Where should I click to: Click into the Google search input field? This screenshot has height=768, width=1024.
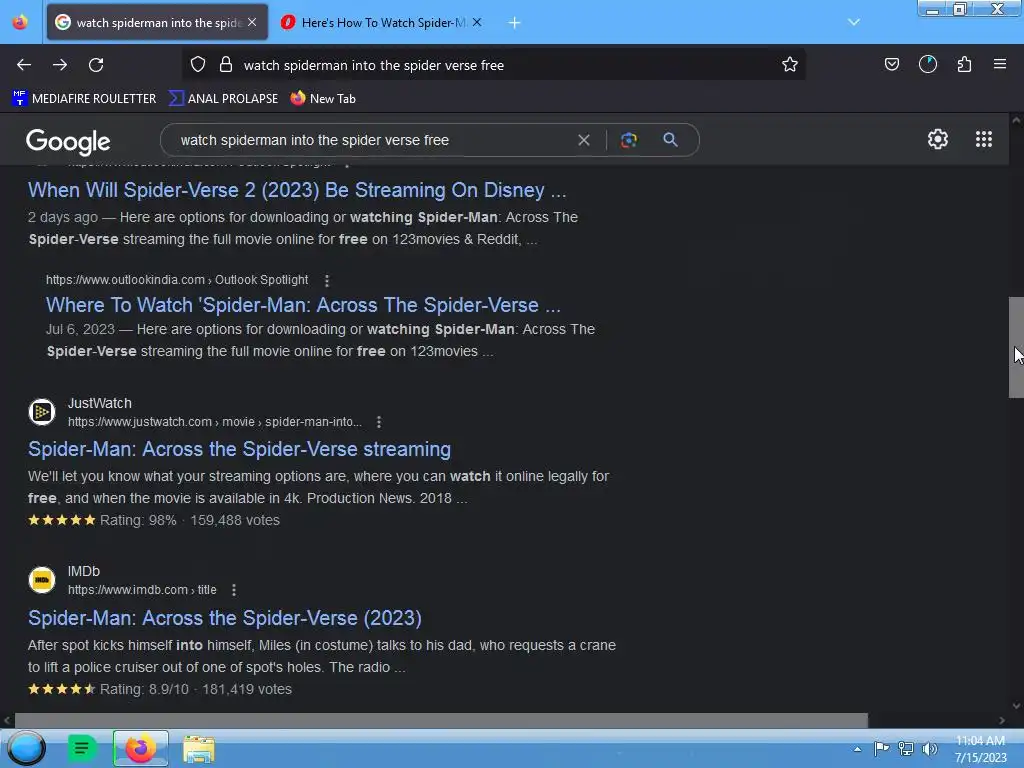[372, 140]
